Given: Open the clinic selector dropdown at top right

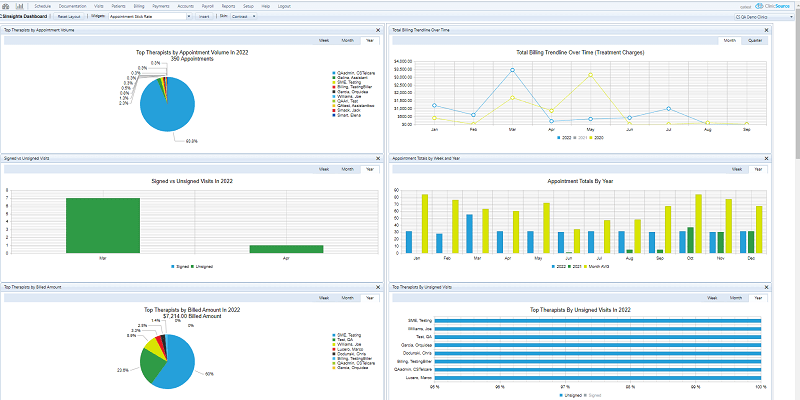Looking at the screenshot, I should [x=791, y=17].
